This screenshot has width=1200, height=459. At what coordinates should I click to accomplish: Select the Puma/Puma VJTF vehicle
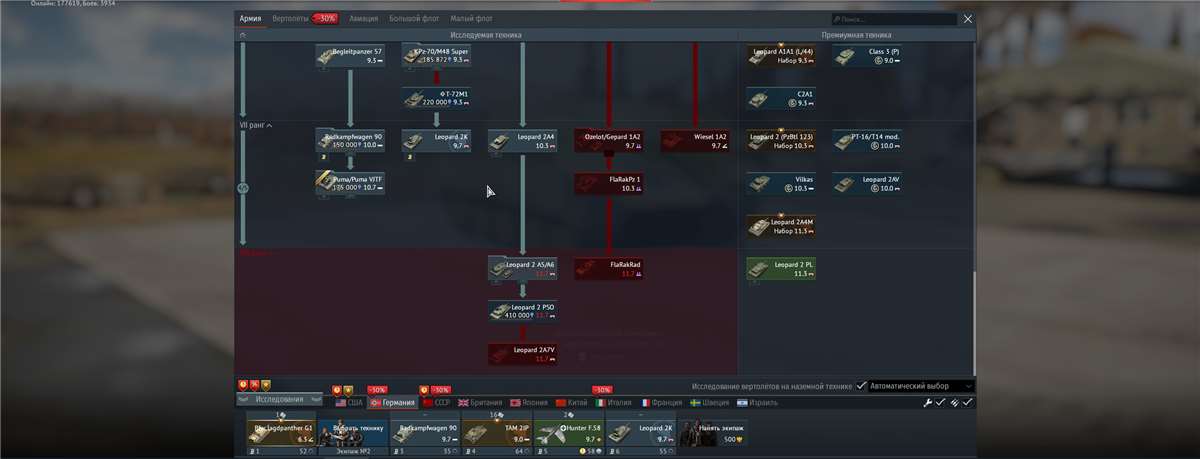[x=351, y=183]
